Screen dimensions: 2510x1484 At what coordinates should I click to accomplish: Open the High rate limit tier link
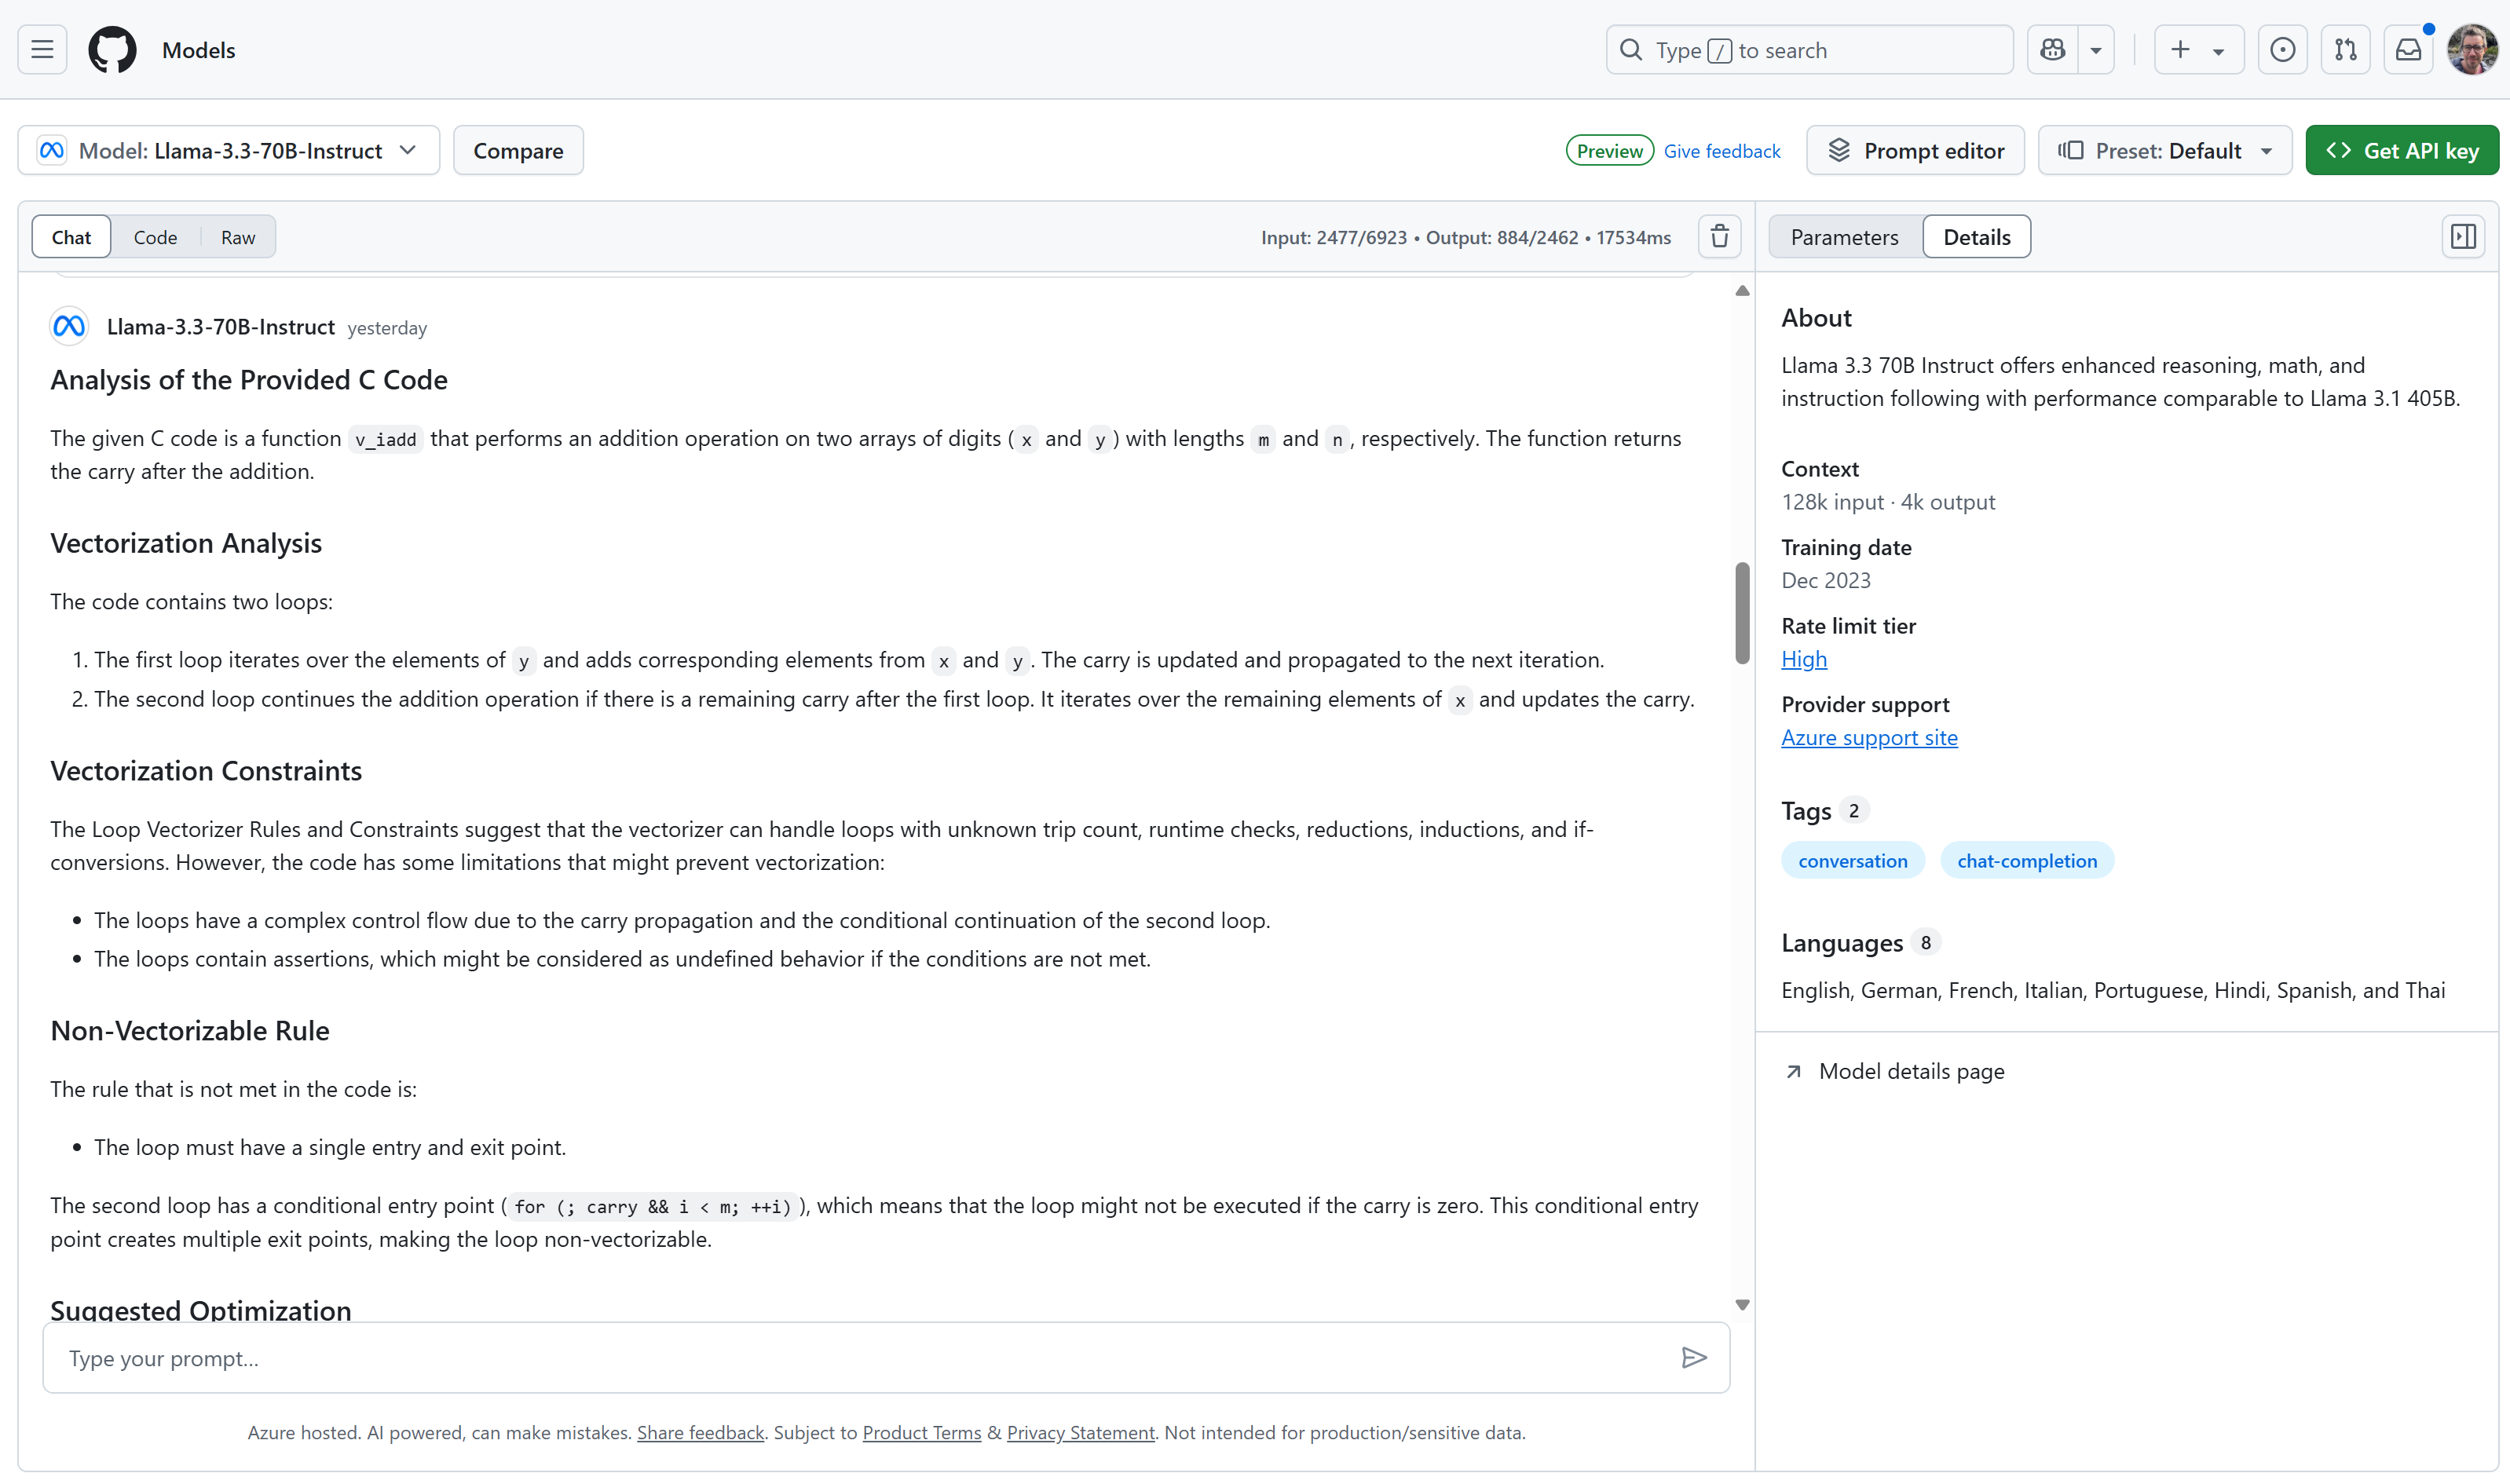tap(1804, 659)
